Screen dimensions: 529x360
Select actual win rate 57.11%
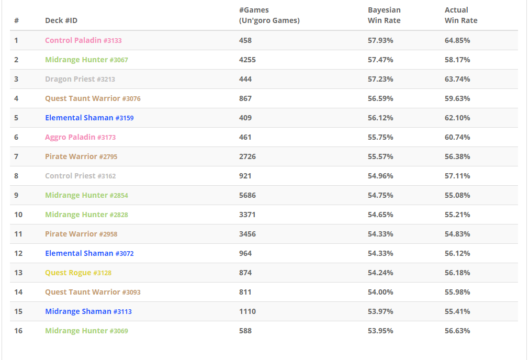pos(457,176)
